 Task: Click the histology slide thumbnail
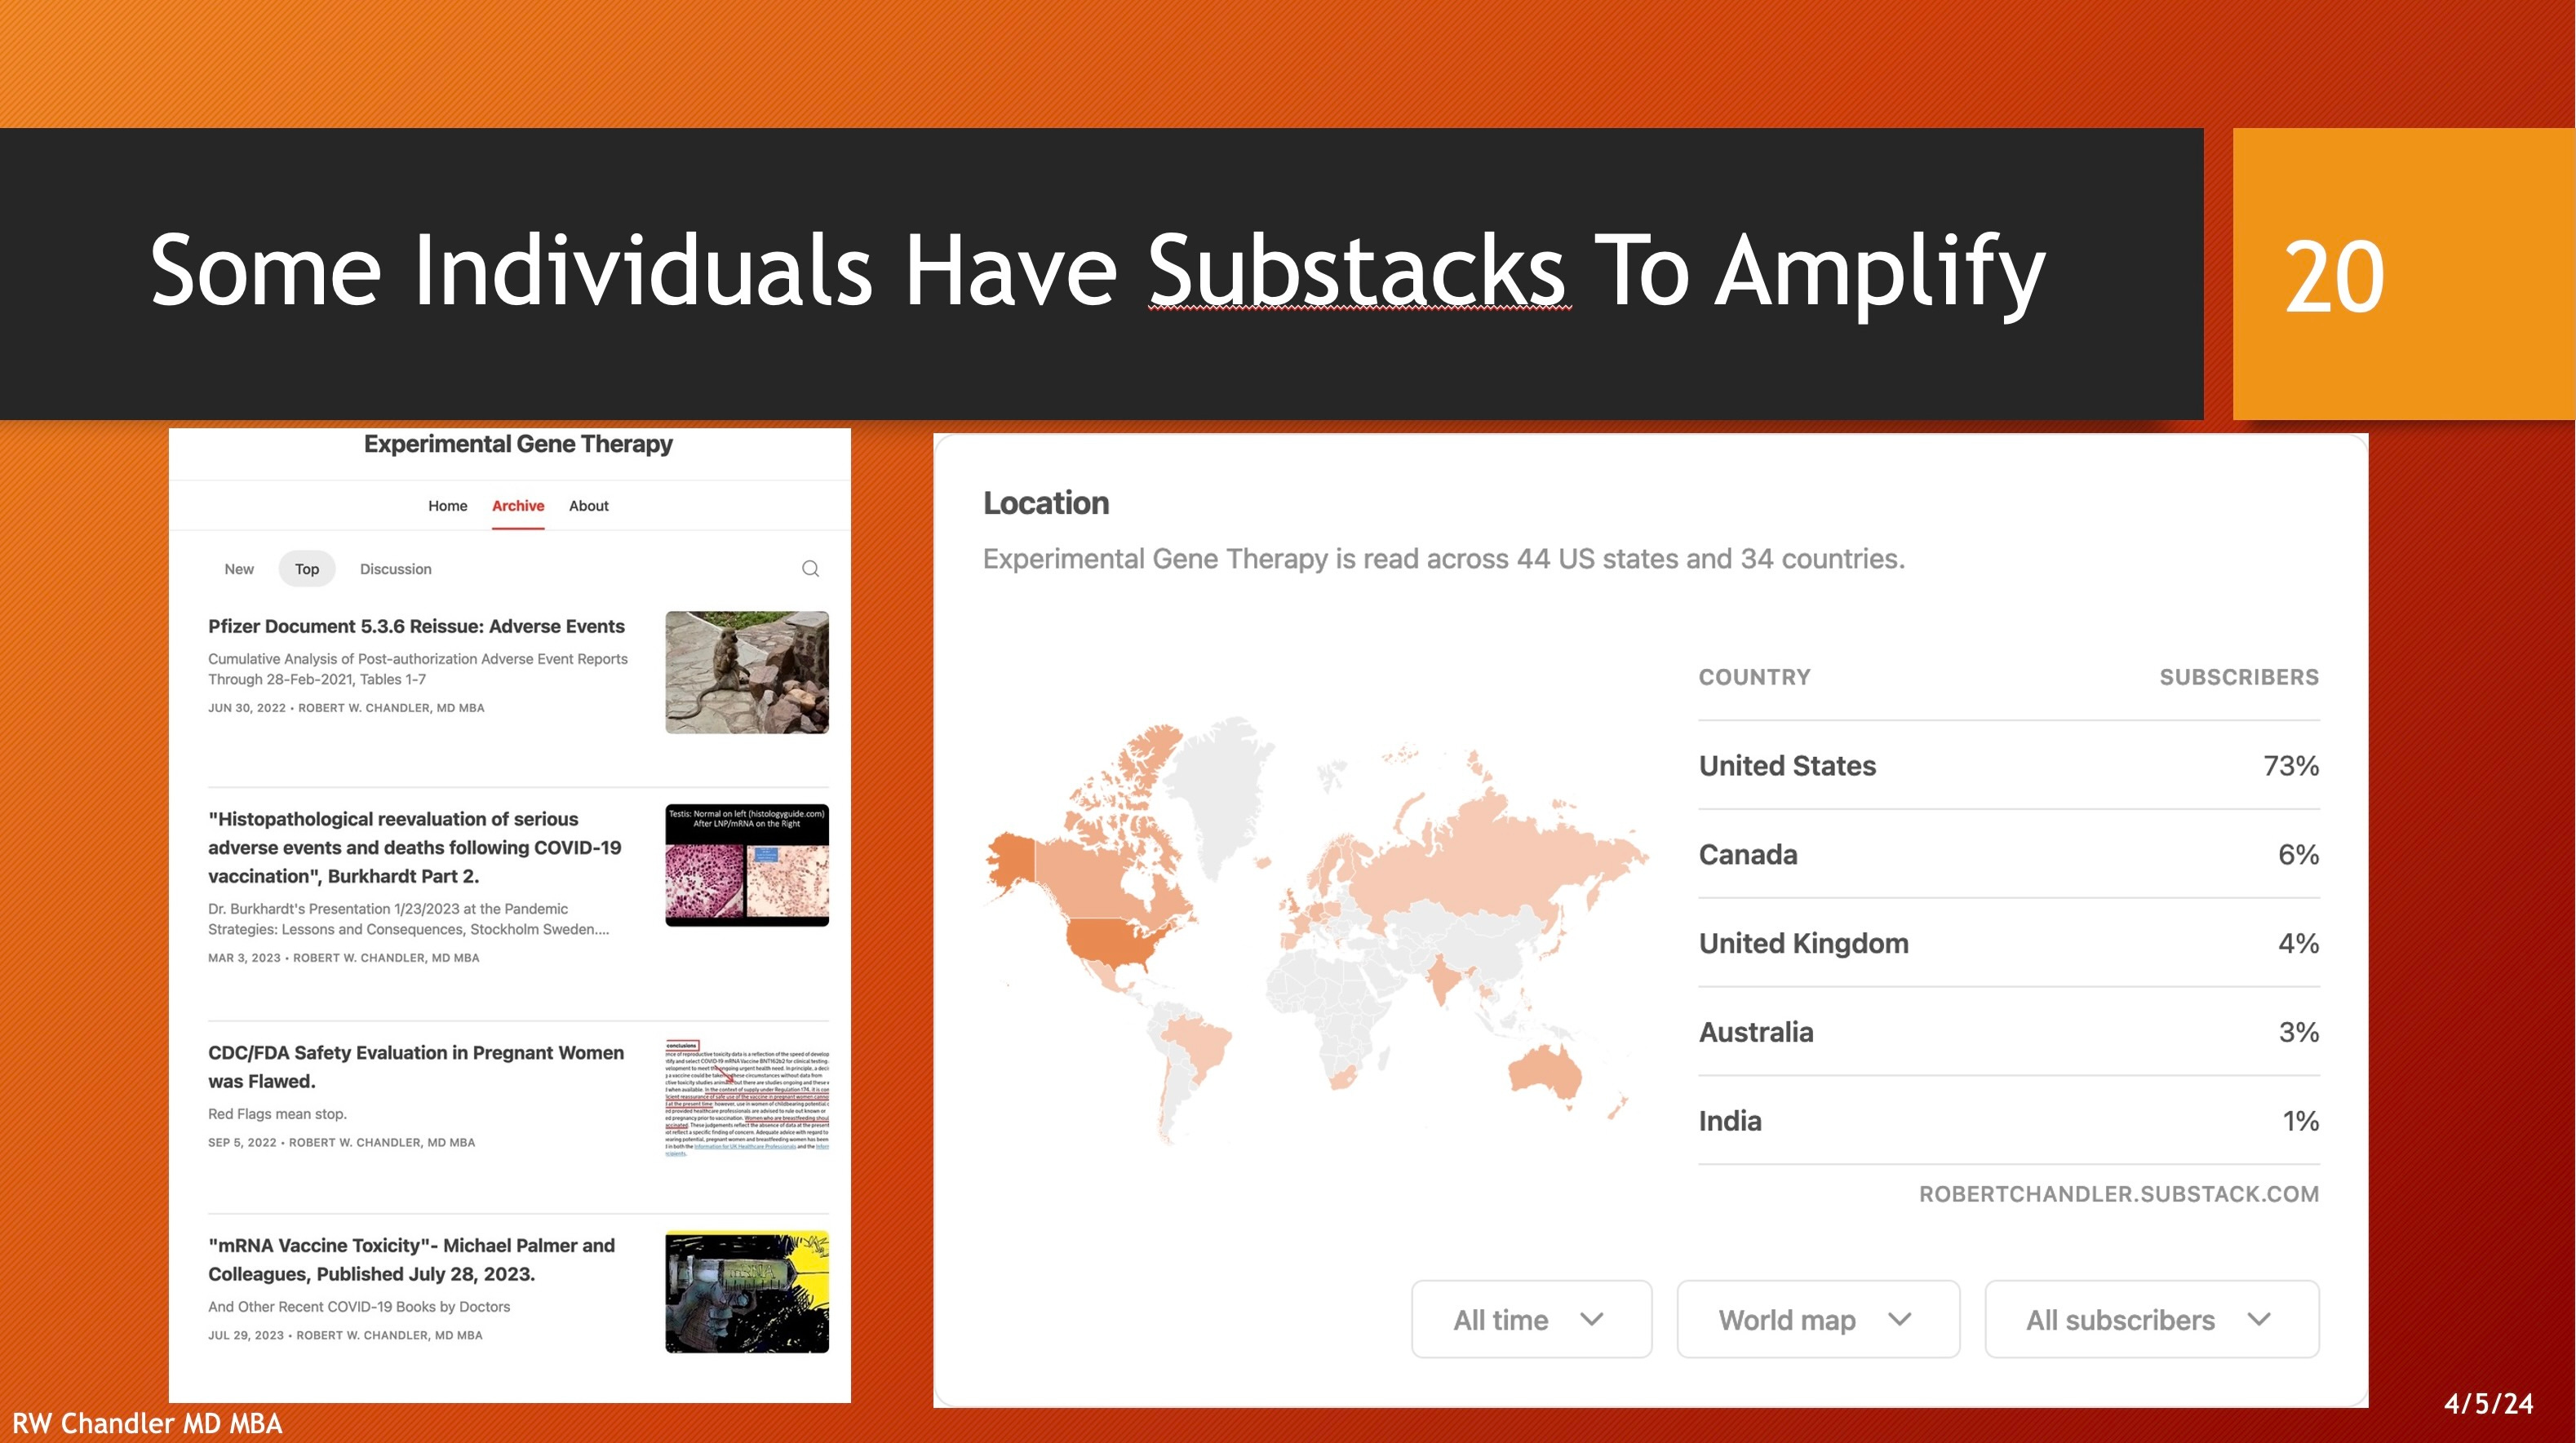tap(747, 865)
